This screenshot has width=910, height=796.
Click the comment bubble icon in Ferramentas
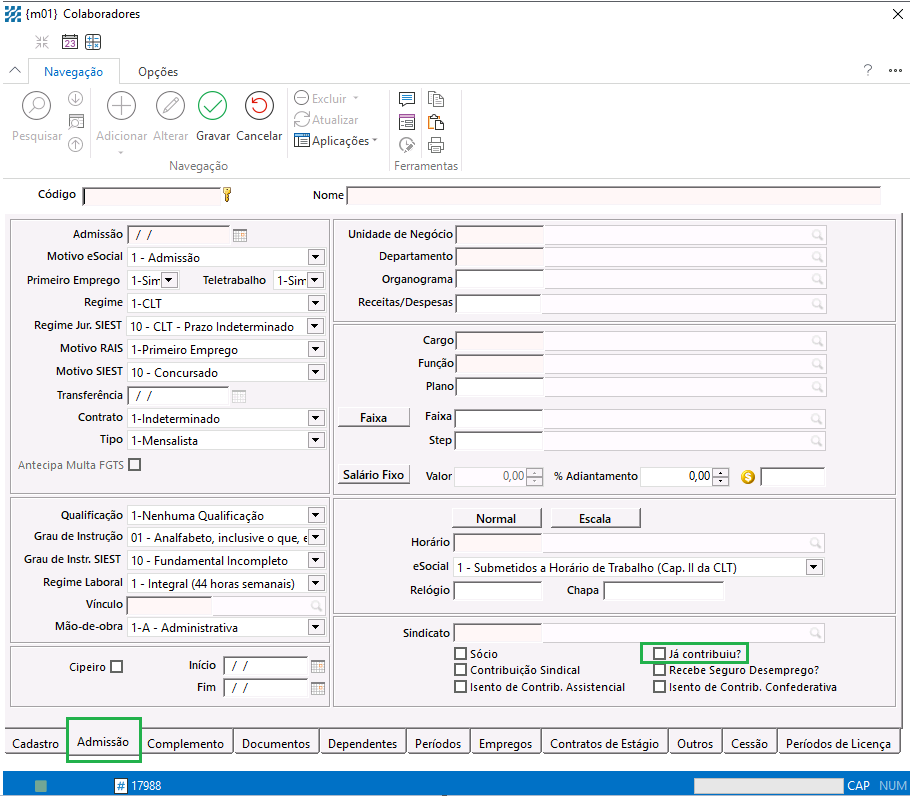coord(407,99)
